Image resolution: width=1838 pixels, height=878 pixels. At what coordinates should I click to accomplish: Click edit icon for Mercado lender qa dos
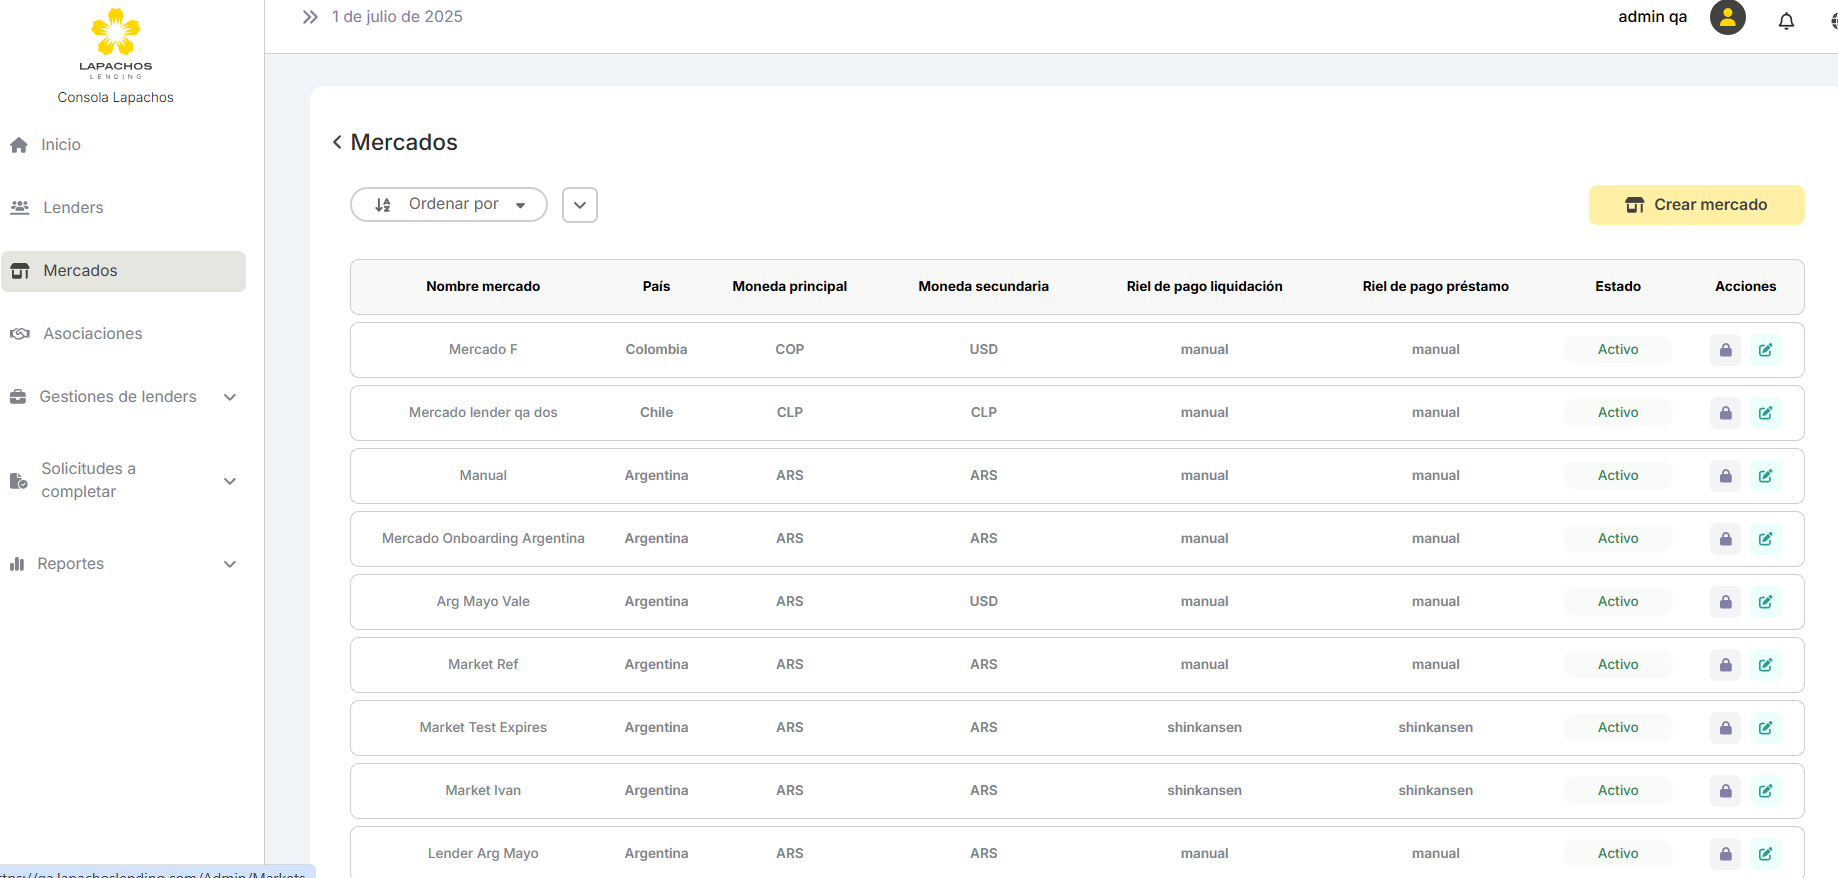tap(1765, 413)
